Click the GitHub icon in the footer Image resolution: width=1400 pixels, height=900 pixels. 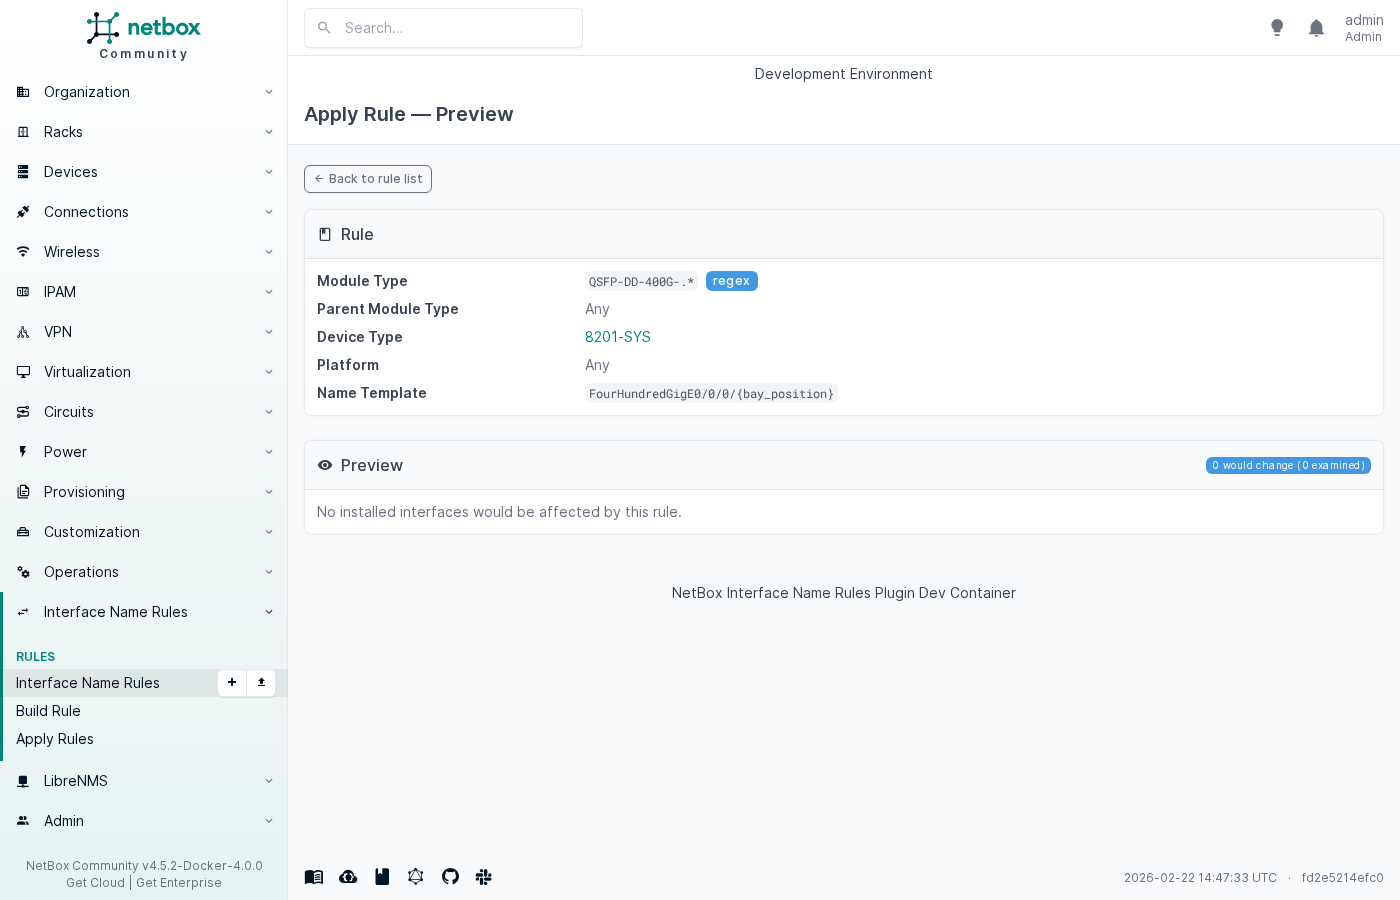[450, 877]
